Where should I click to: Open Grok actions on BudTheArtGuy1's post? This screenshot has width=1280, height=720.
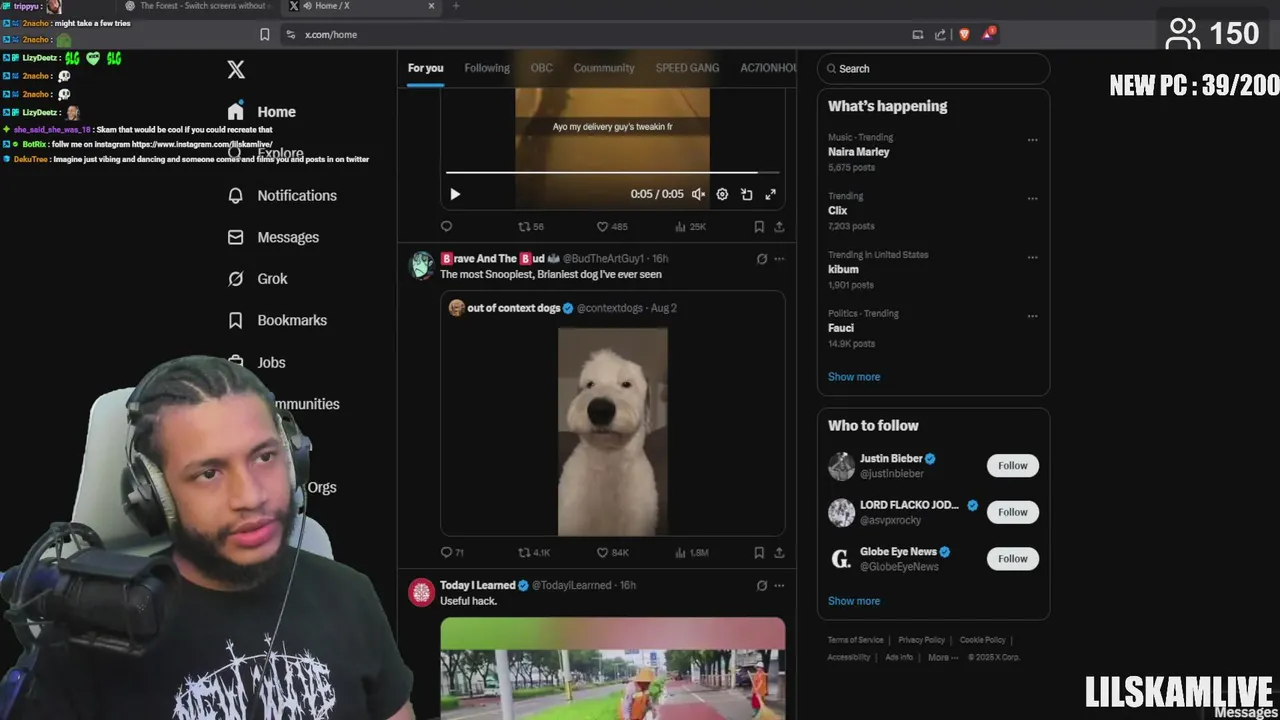coord(762,259)
